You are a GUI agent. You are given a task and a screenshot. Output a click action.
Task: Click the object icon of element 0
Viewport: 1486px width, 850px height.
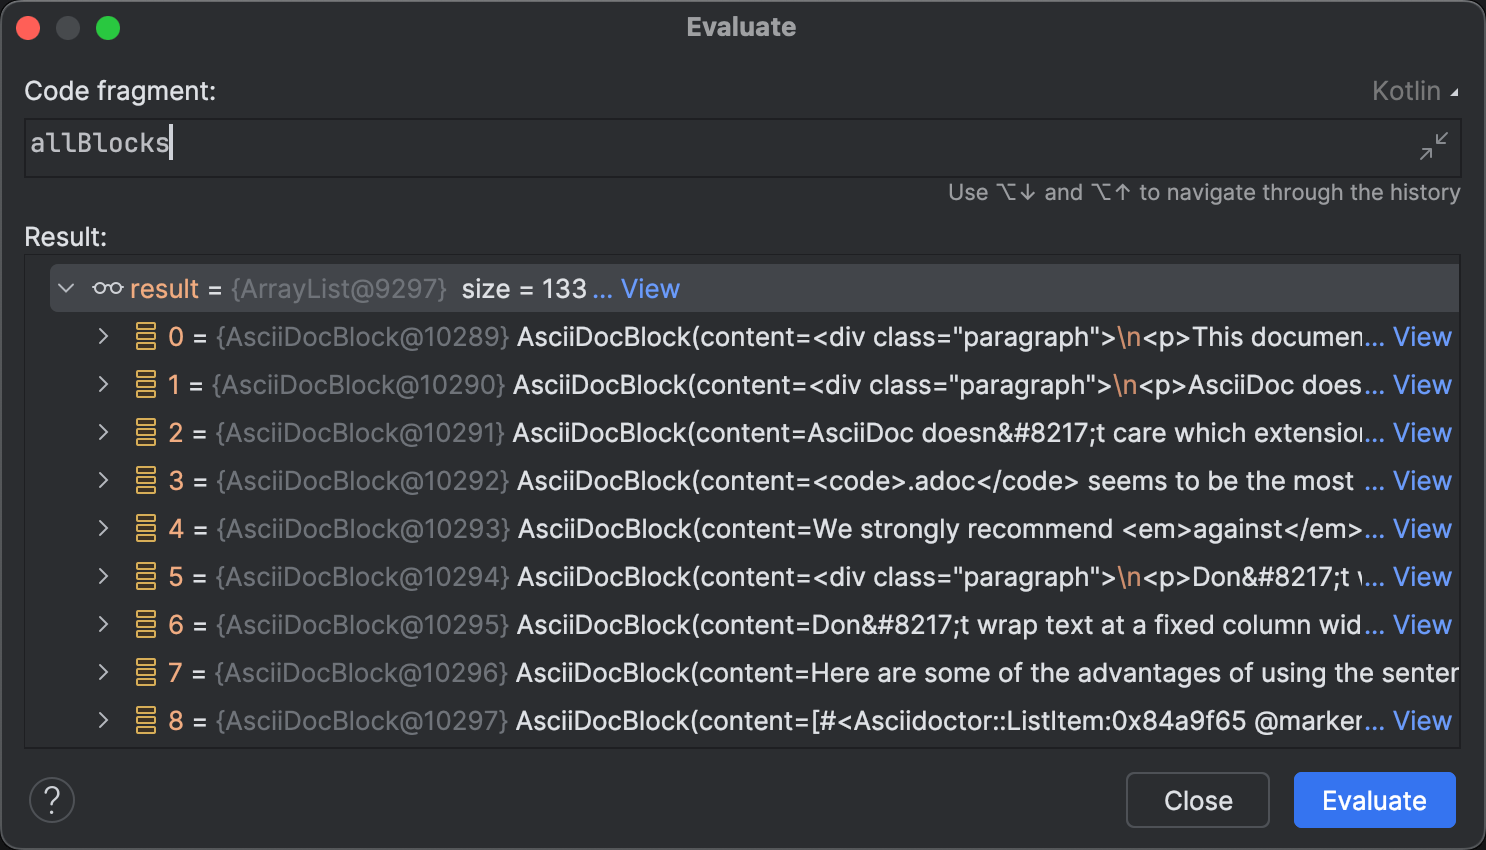click(146, 337)
